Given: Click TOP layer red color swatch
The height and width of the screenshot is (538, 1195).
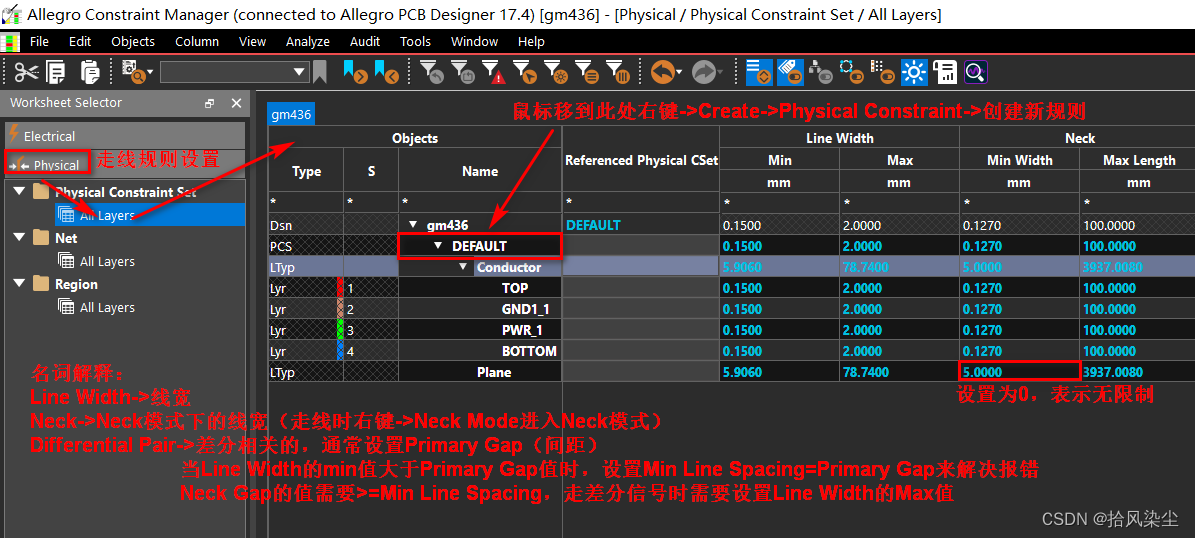Looking at the screenshot, I should pos(340,288).
